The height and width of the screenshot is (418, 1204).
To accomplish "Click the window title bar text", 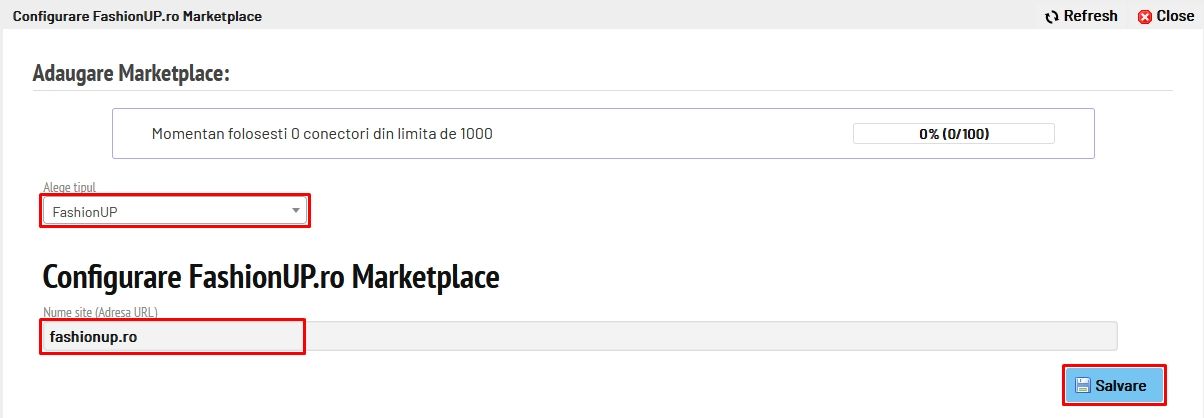I will (x=137, y=16).
